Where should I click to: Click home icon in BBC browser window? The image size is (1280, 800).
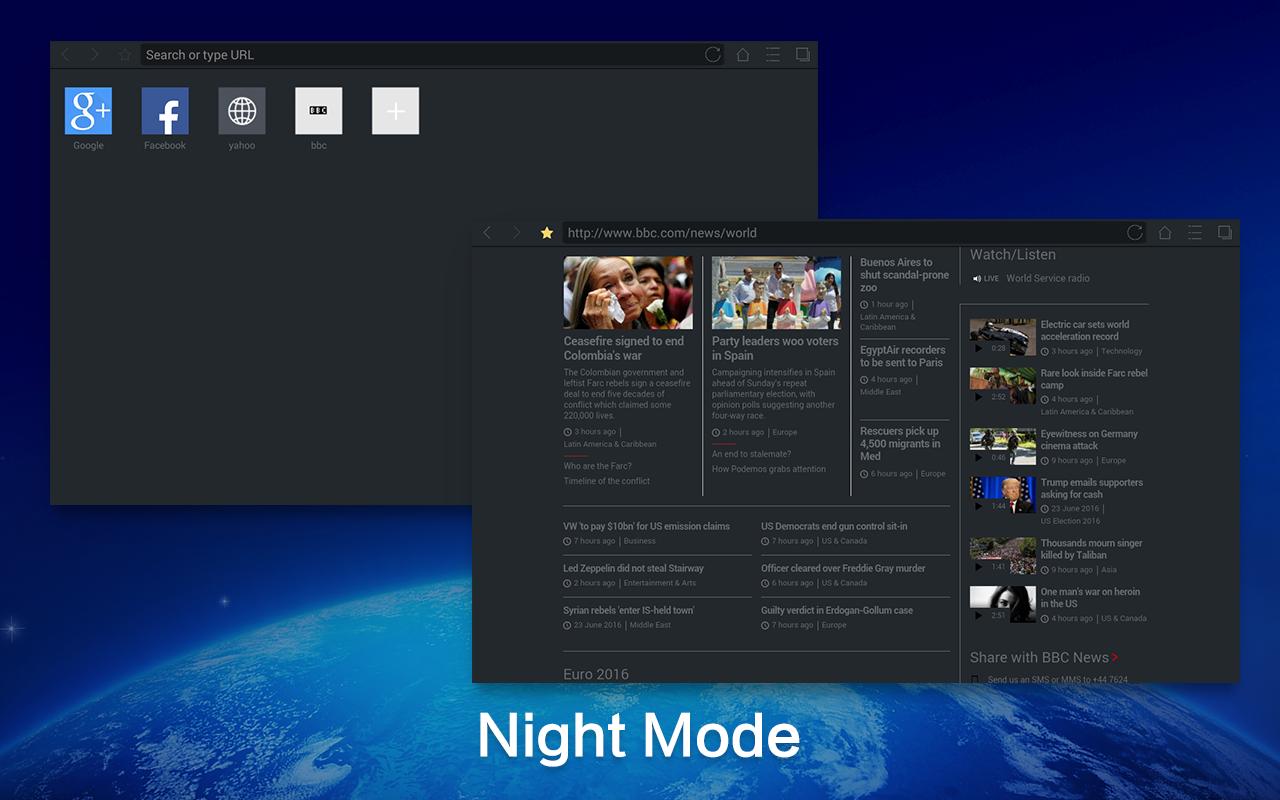point(1165,233)
